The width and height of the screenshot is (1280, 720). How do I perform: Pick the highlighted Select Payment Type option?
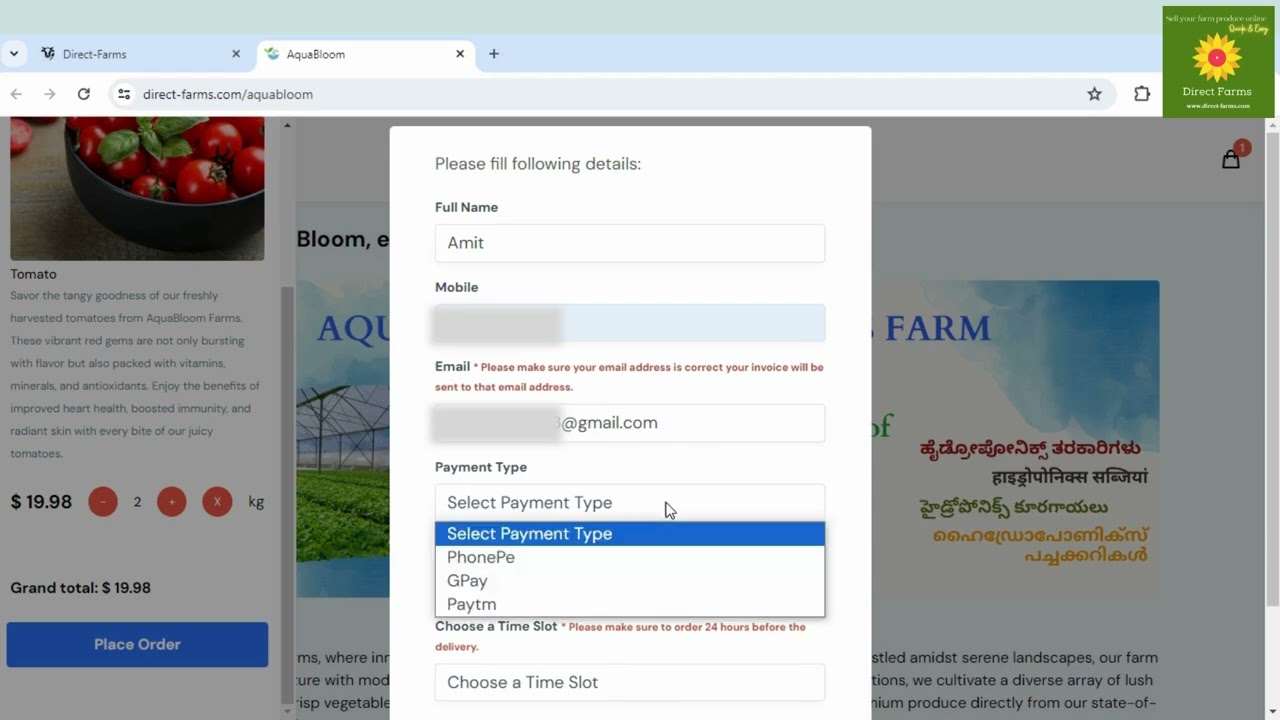(630, 534)
